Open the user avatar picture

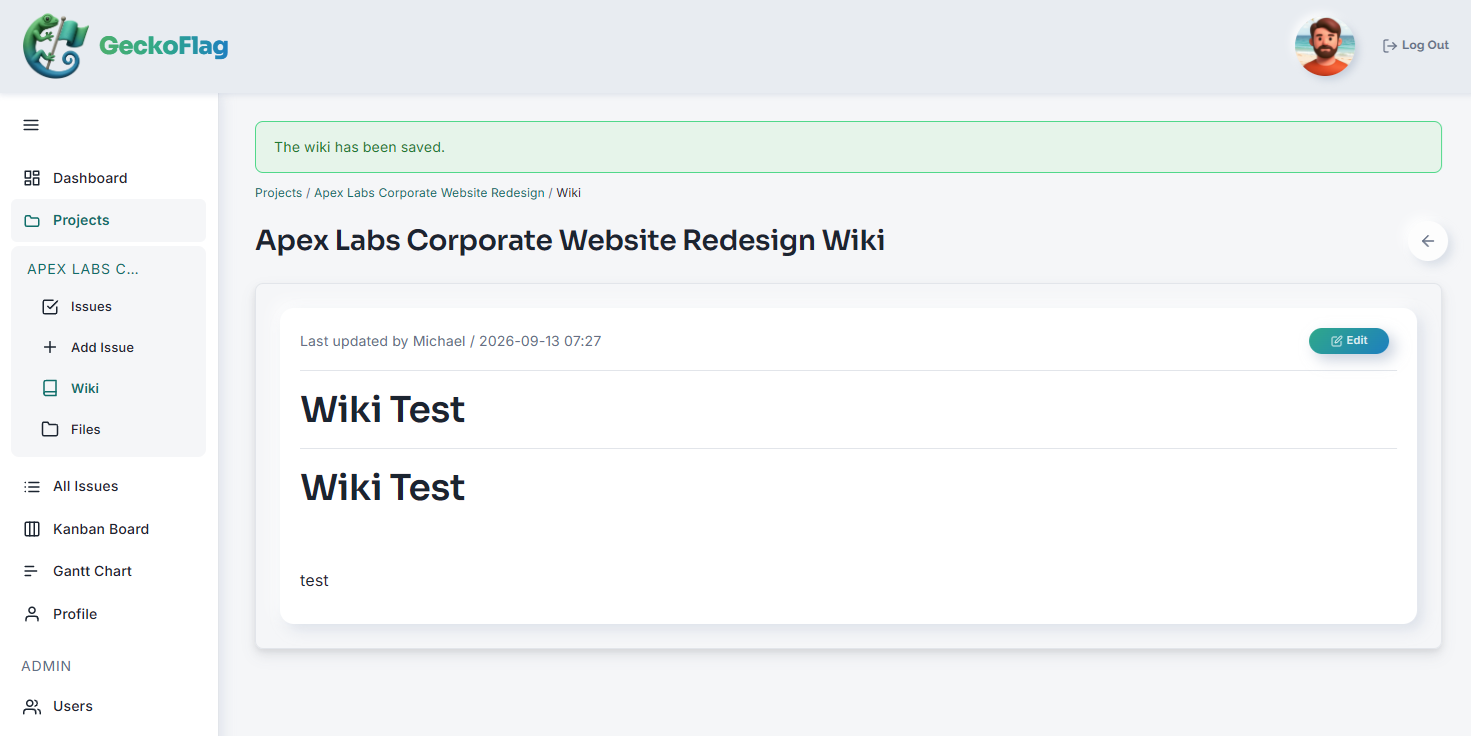(x=1325, y=46)
